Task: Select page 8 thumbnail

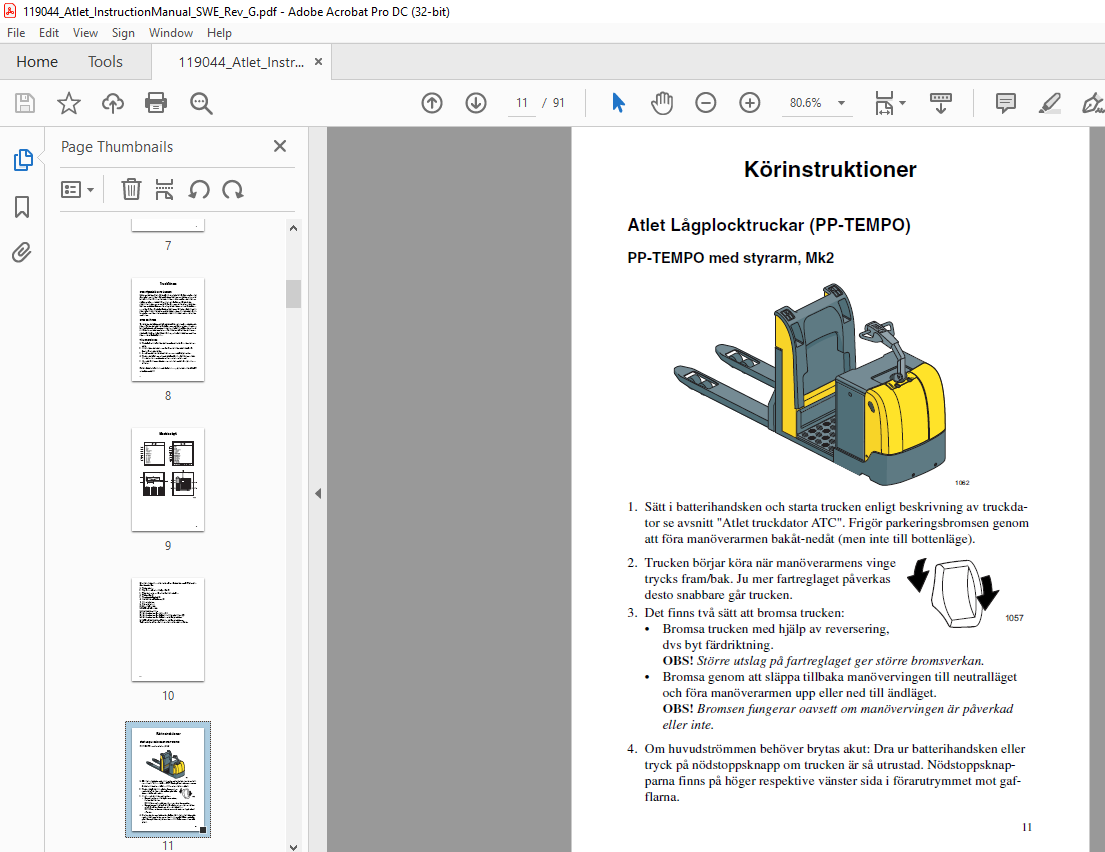Action: pos(168,330)
